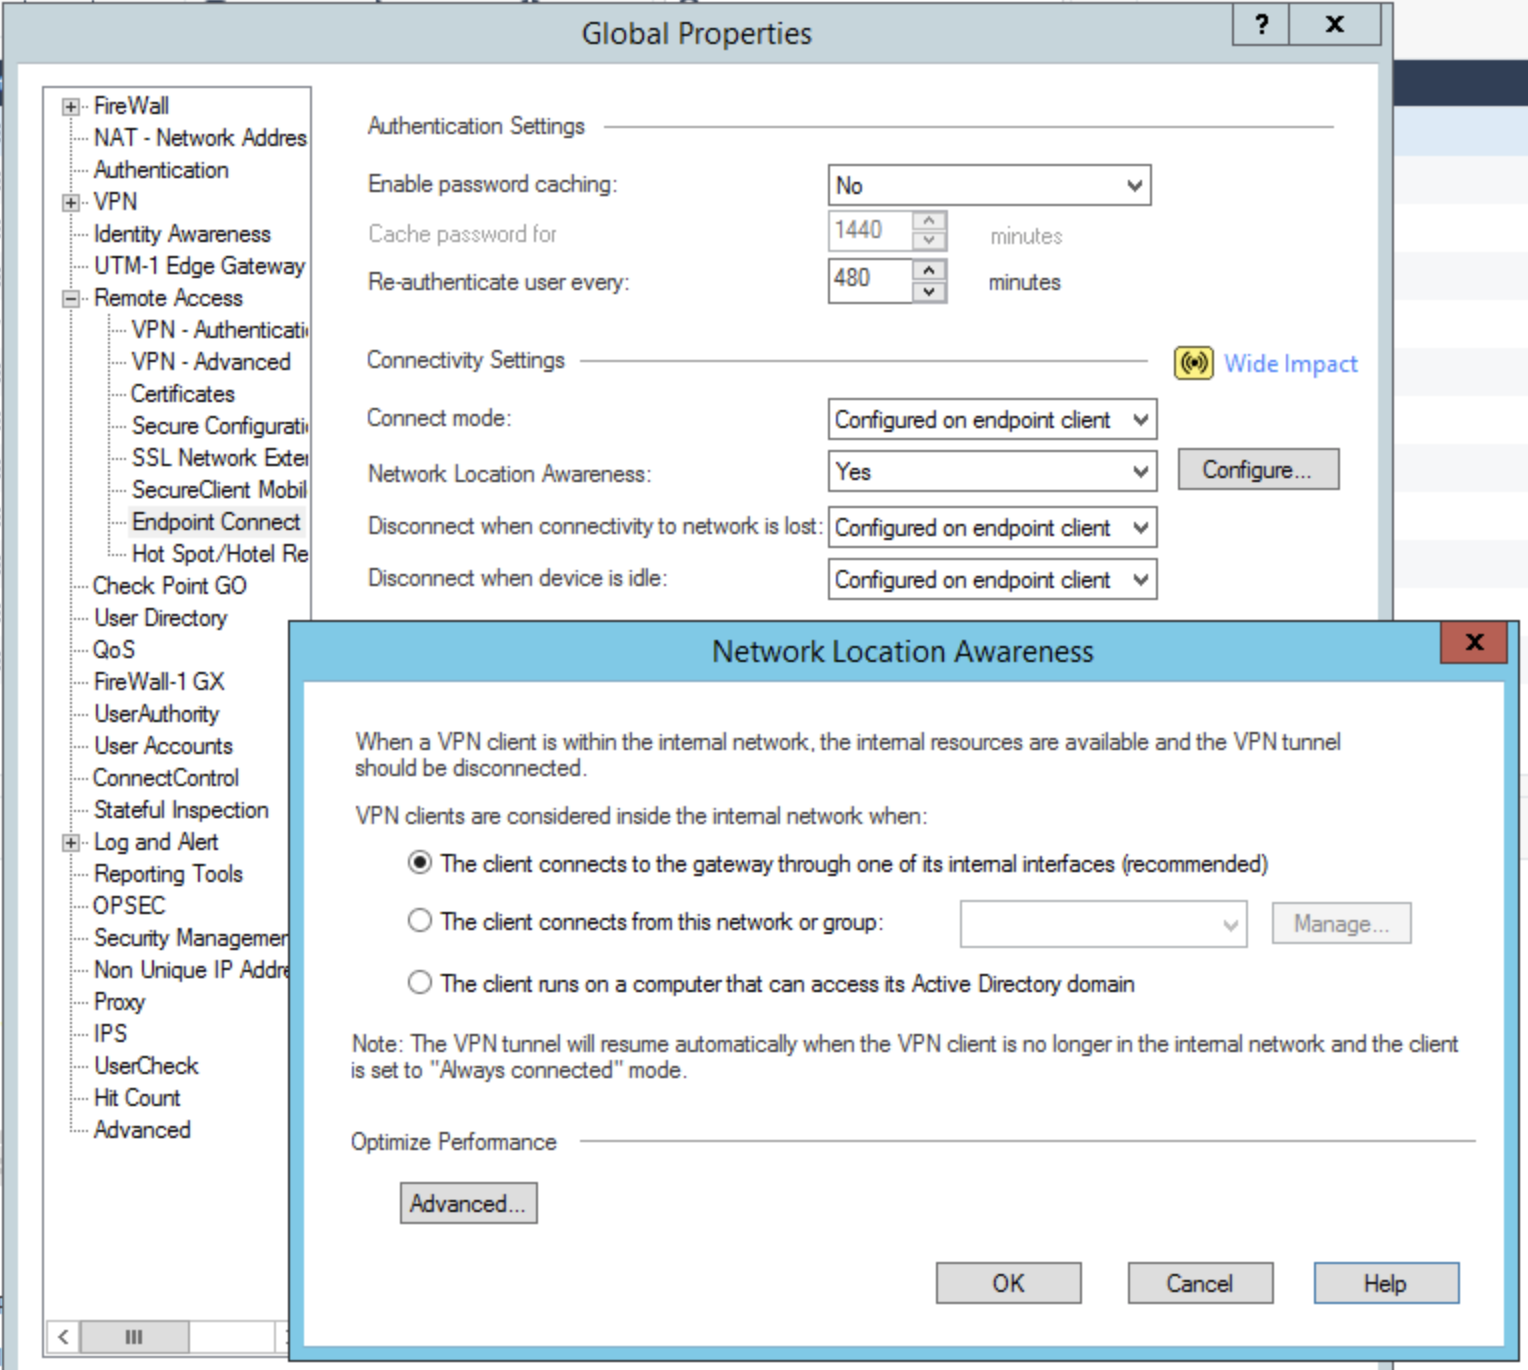The width and height of the screenshot is (1528, 1370).
Task: Select Check Point GO tree item
Action: click(x=170, y=586)
